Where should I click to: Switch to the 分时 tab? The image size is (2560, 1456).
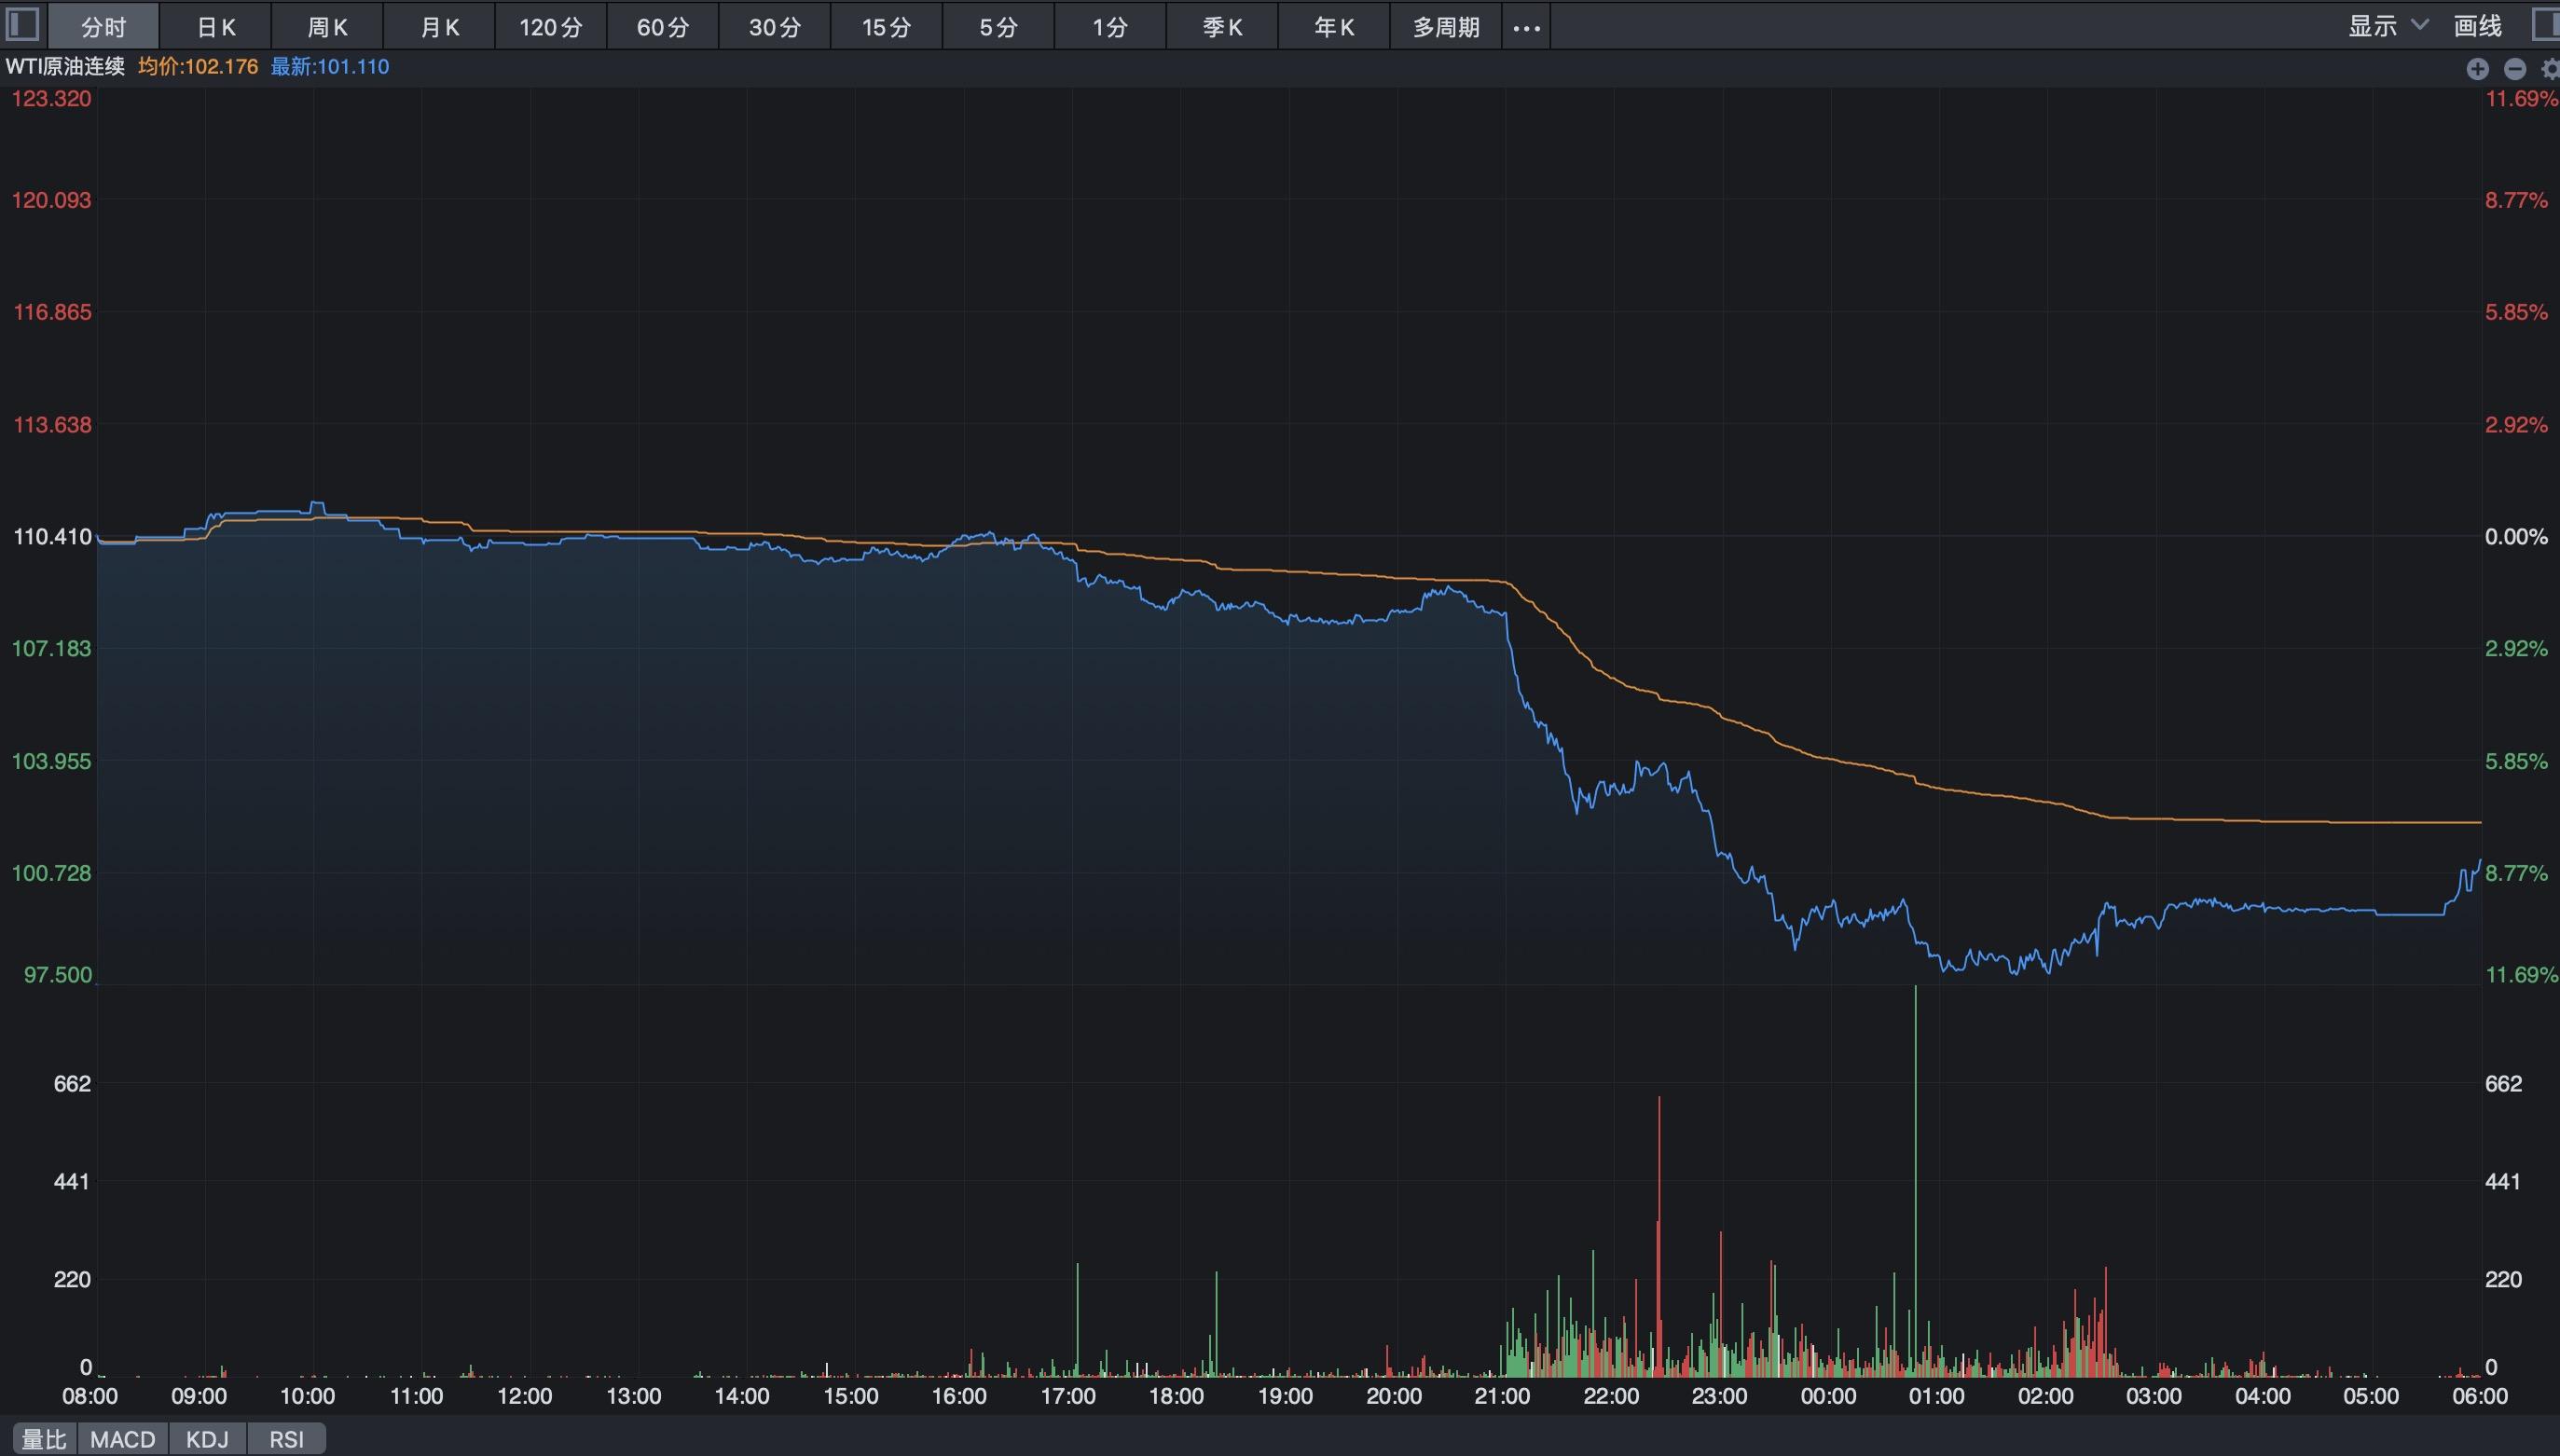[103, 26]
